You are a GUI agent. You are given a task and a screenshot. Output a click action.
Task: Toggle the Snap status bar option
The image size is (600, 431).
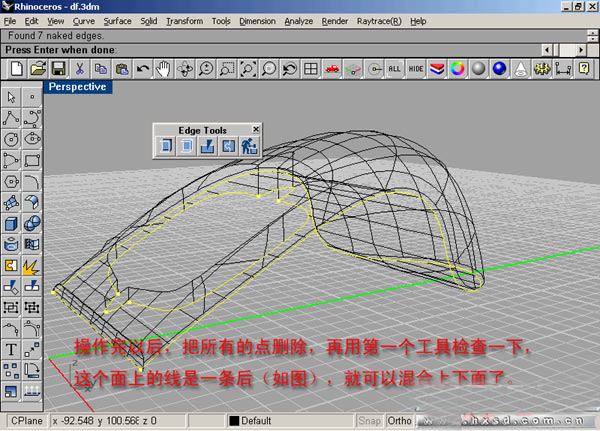370,420
